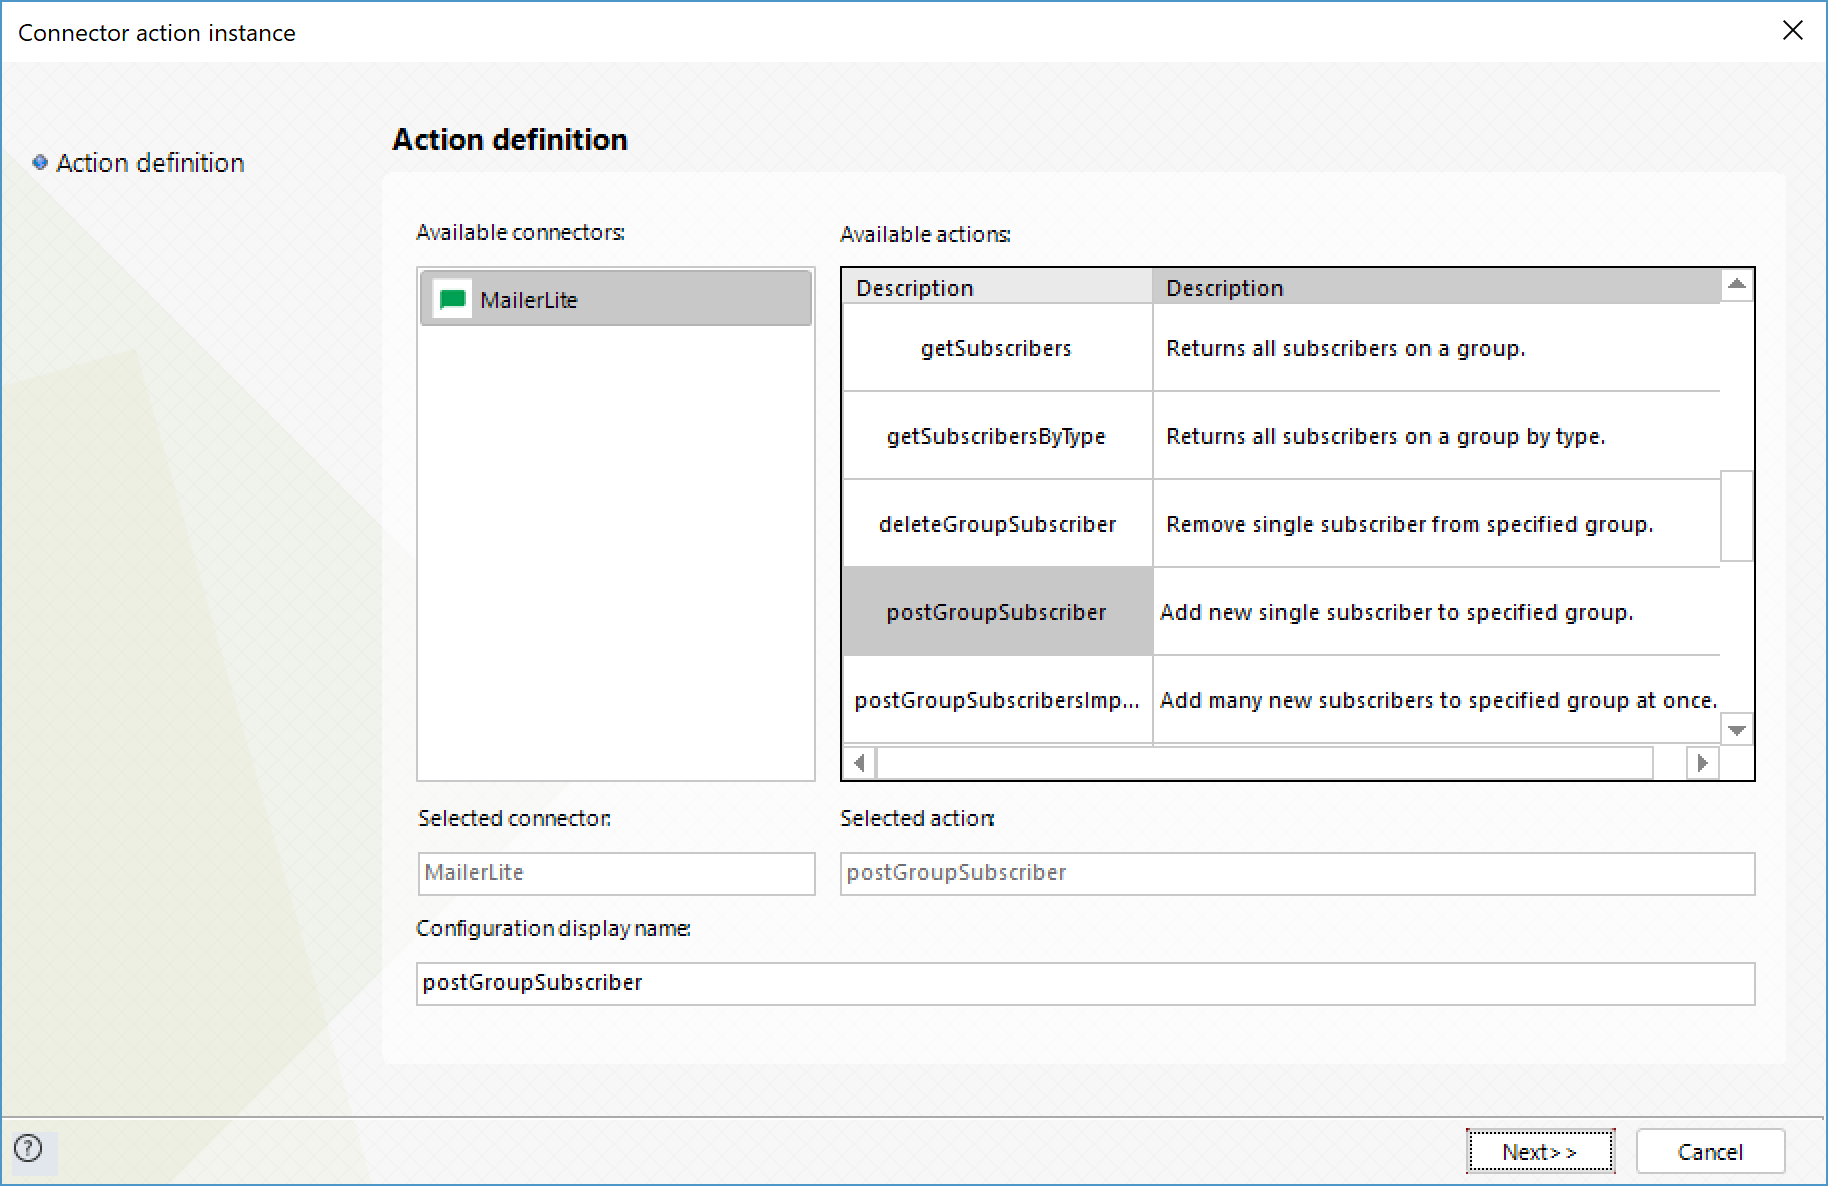Select the deleteGroupSubscriber action

tap(996, 524)
